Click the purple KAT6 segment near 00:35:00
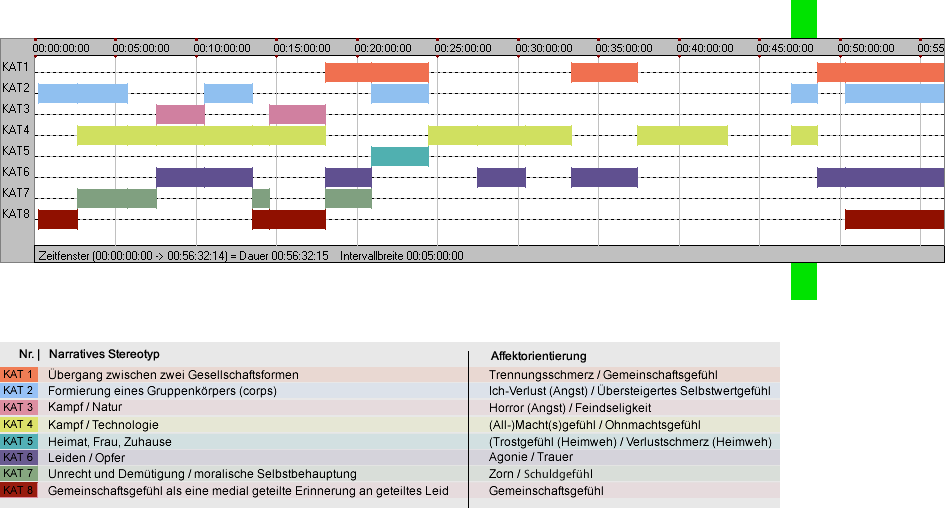 (x=604, y=177)
